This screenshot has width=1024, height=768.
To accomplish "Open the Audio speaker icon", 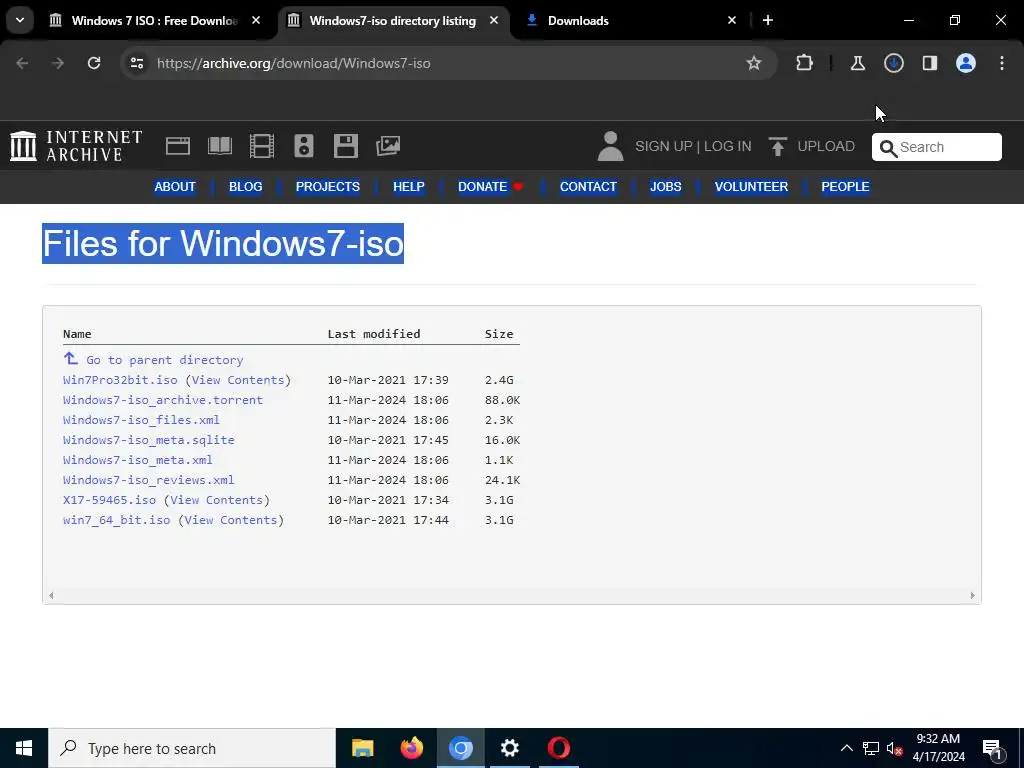I will 304,146.
